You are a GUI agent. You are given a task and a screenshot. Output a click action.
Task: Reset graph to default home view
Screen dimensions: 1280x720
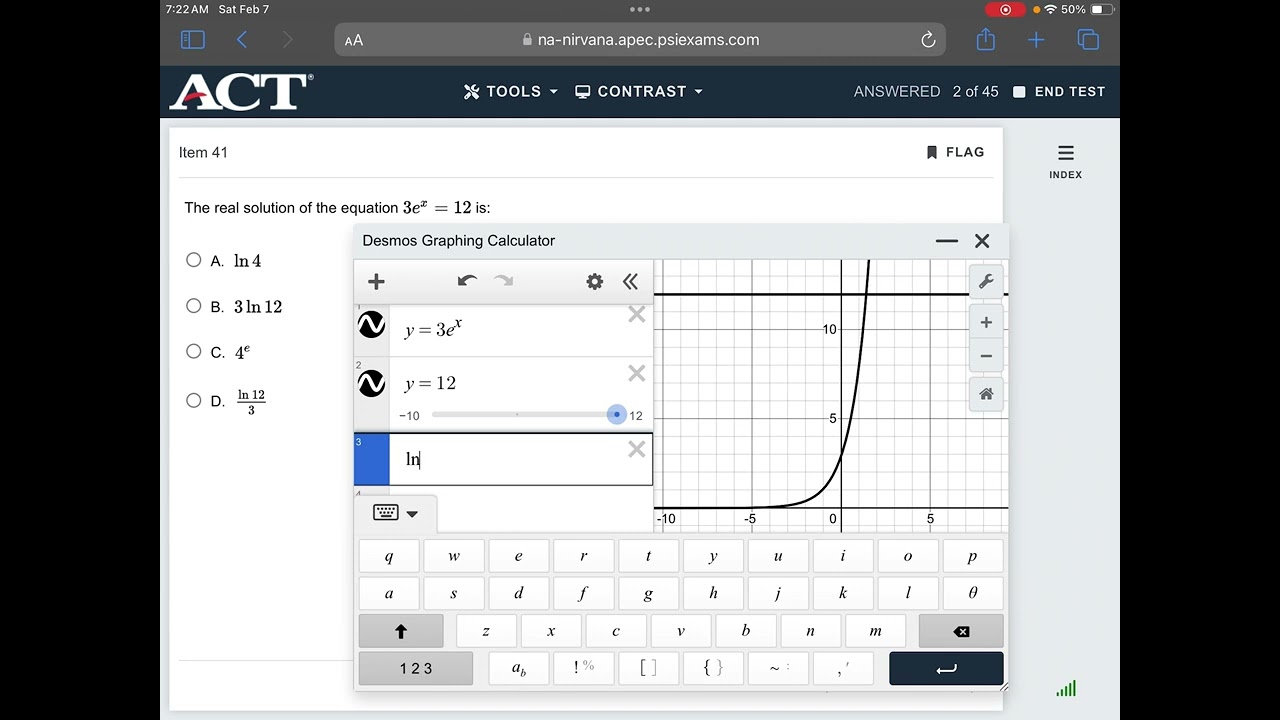click(986, 394)
